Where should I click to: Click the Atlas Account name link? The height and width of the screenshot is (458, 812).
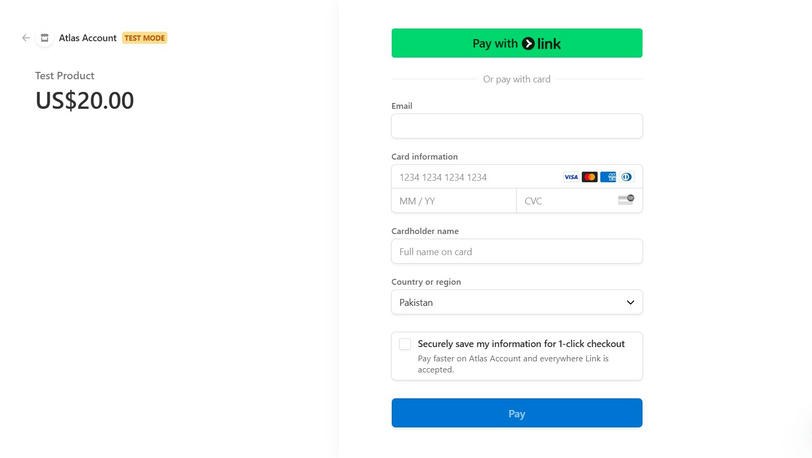coord(88,38)
